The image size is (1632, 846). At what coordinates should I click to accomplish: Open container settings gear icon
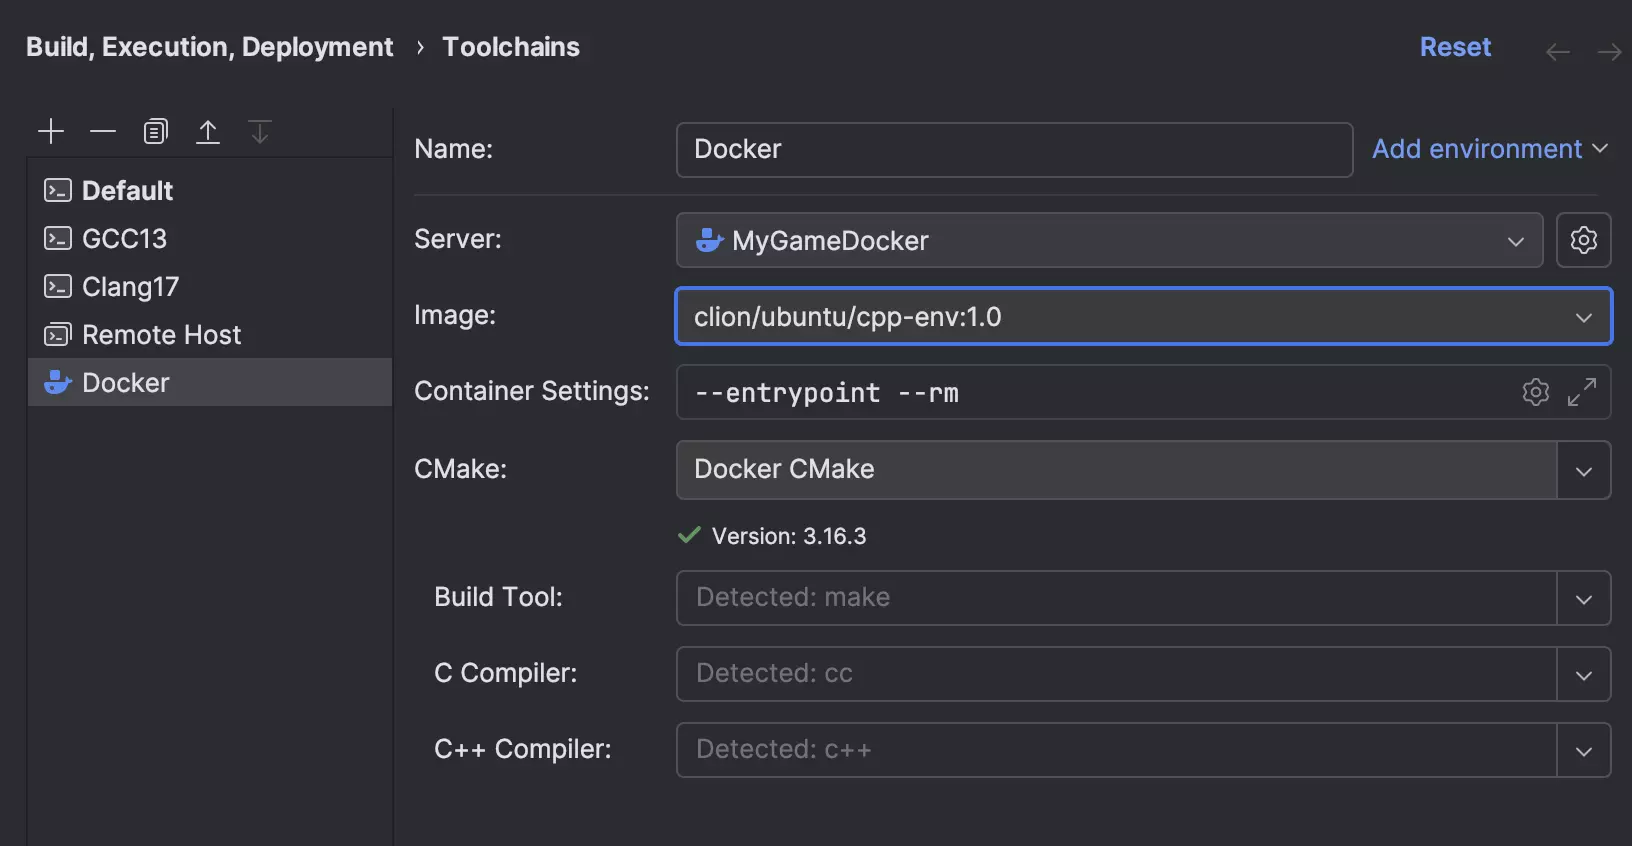pos(1535,392)
